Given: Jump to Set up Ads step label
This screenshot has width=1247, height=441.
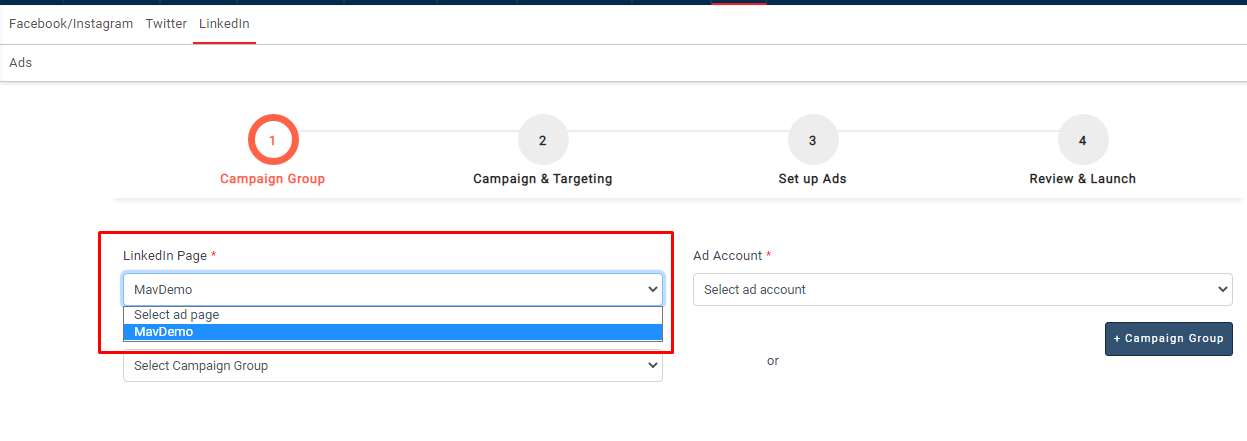Looking at the screenshot, I should (x=812, y=179).
